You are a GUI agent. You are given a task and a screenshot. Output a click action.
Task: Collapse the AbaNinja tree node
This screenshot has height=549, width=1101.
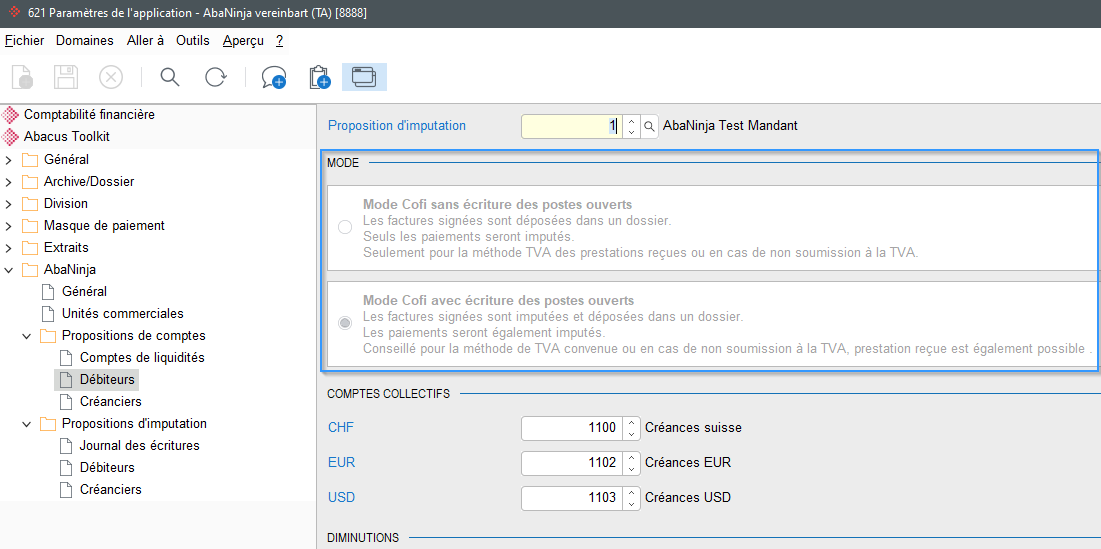click(8, 270)
